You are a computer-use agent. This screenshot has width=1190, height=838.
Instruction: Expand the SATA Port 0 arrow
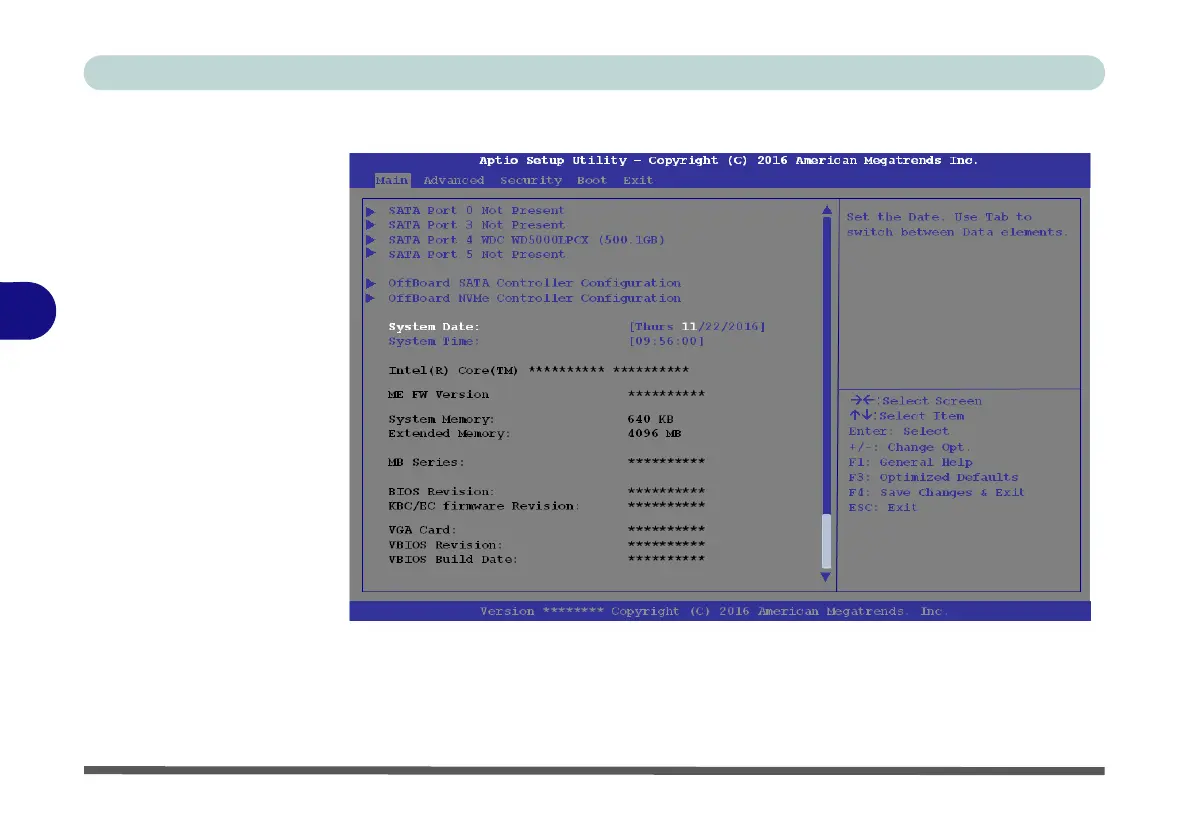point(370,211)
